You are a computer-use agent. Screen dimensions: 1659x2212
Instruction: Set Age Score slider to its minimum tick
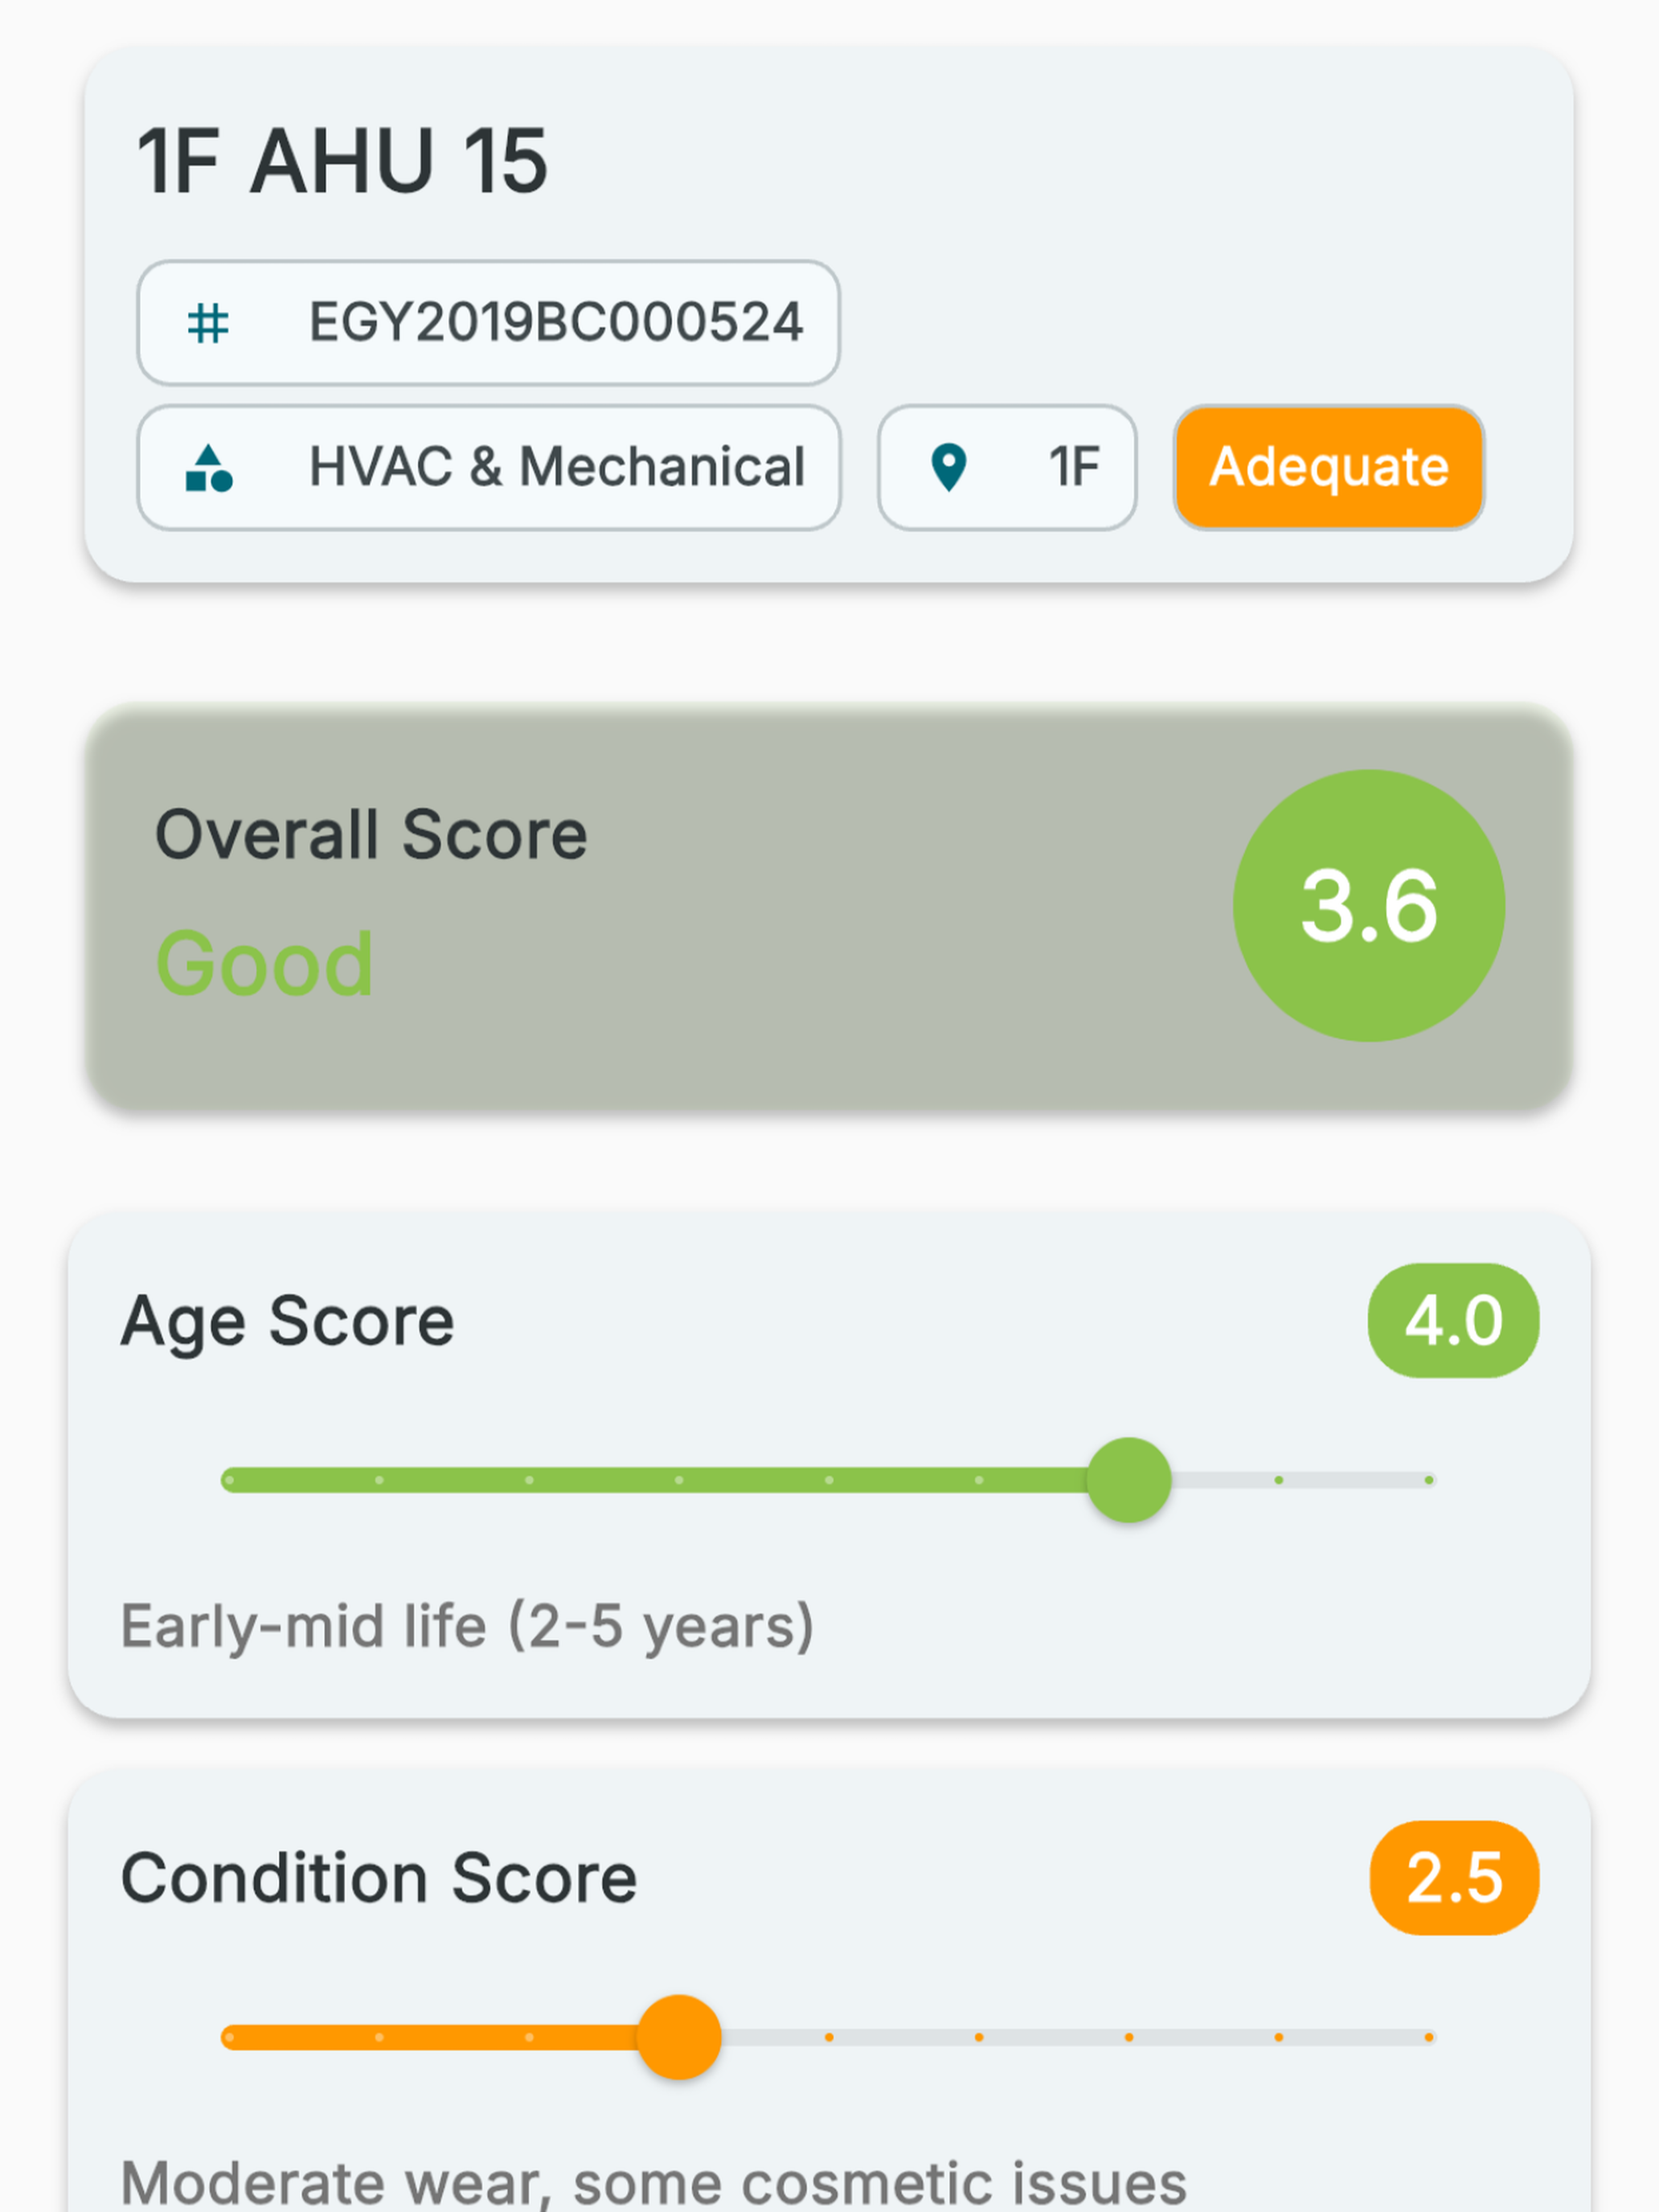(x=229, y=1480)
